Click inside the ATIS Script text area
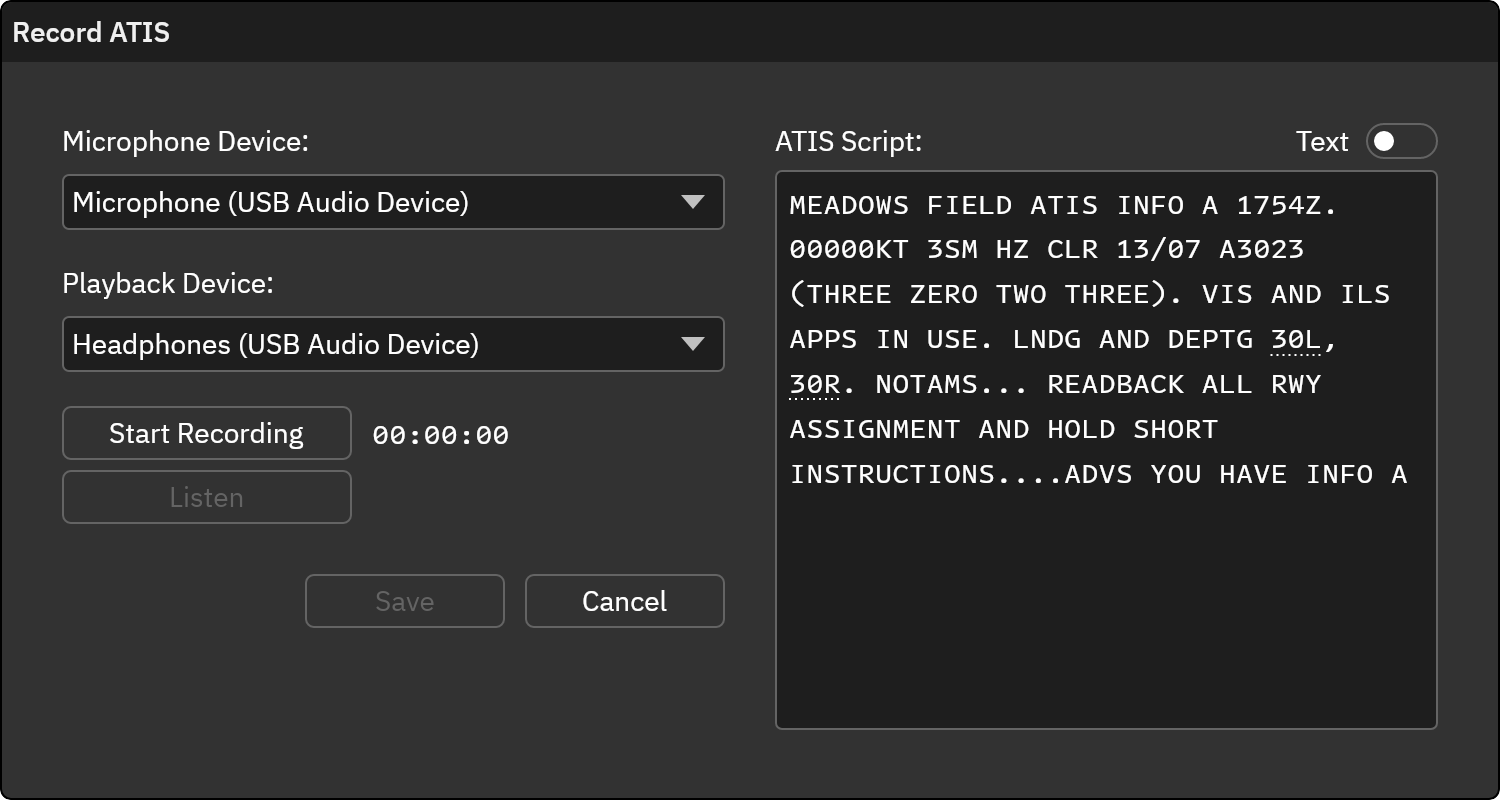The height and width of the screenshot is (800, 1500). coord(1106,450)
